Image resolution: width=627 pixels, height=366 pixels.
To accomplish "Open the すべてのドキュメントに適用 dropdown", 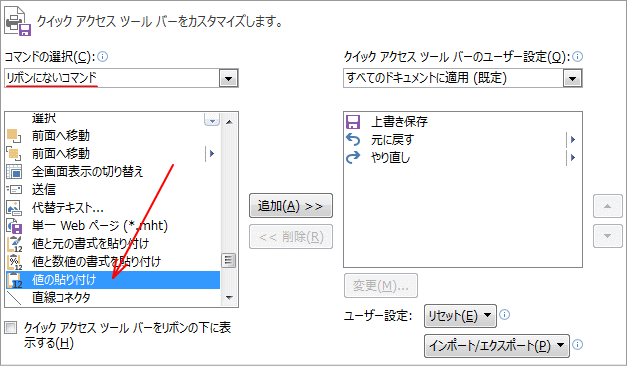I will click(x=572, y=78).
